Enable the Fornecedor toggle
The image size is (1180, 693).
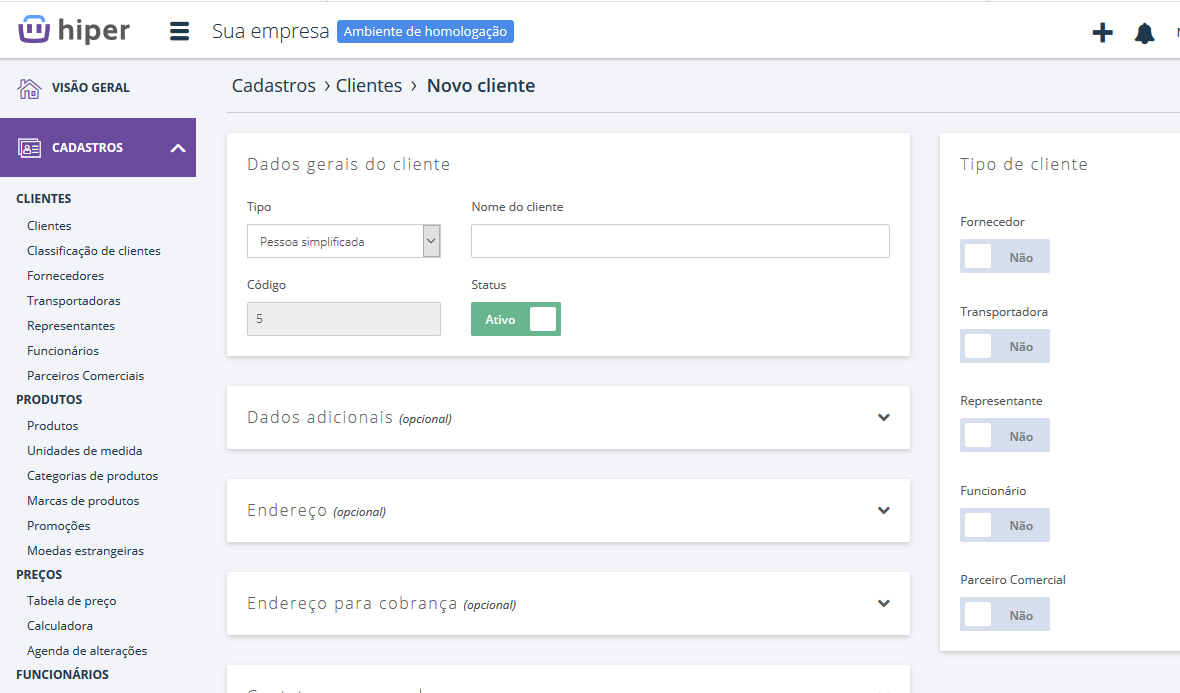(1004, 257)
